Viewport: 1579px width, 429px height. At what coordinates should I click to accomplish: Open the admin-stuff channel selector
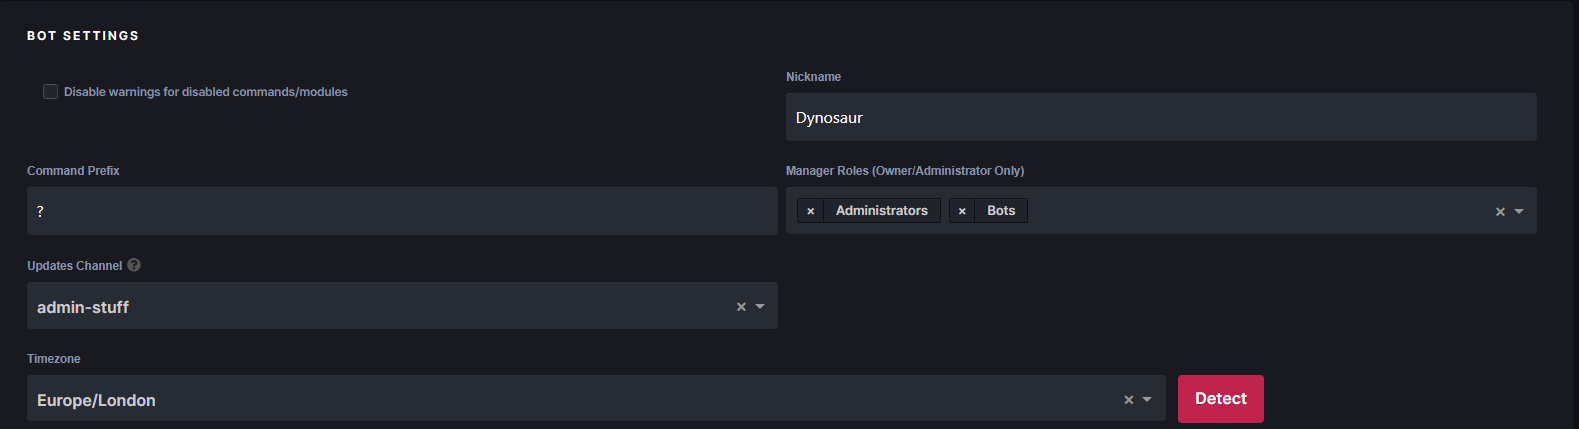click(x=380, y=307)
